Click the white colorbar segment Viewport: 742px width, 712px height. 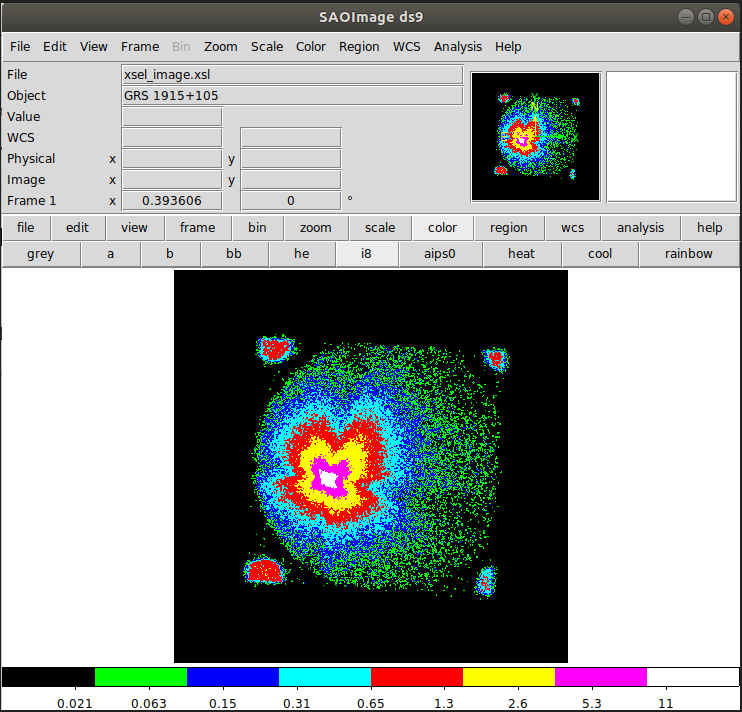[693, 677]
